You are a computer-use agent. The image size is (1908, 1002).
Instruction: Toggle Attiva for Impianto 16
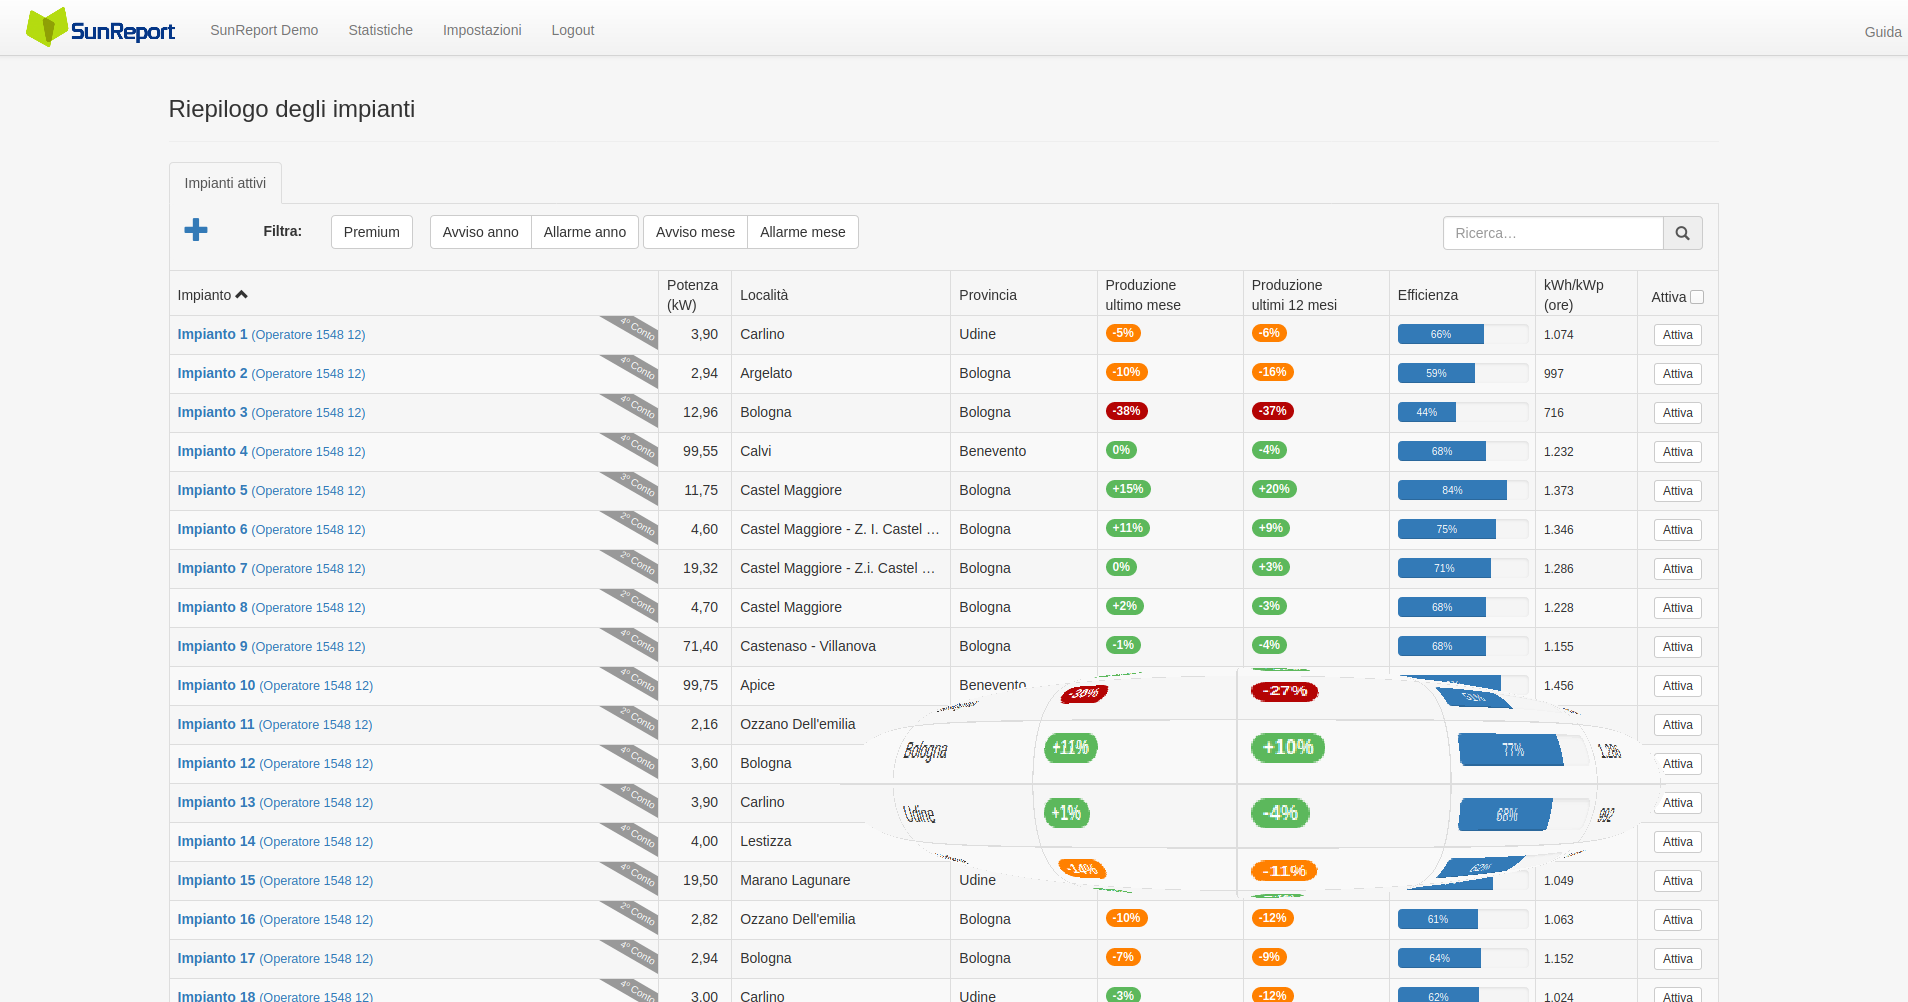1677,920
